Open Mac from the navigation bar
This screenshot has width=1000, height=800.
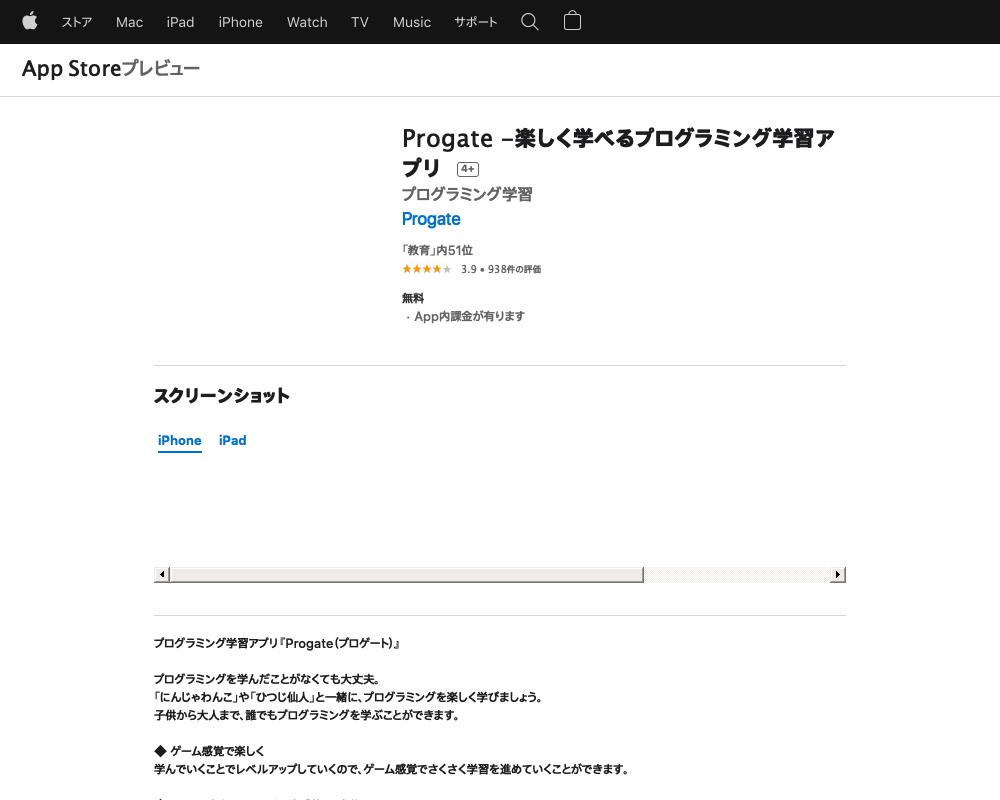pos(129,22)
